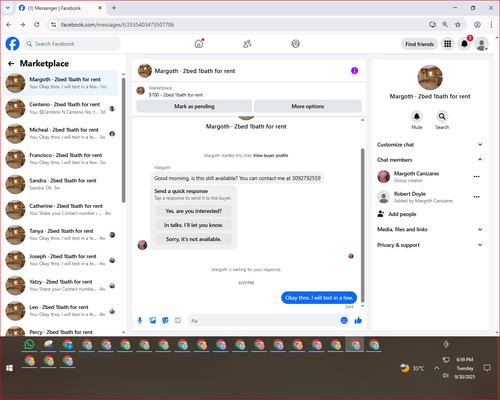Select the Francisco 2bed 1bath conversation
The height and width of the screenshot is (400, 500).
(x=61, y=159)
